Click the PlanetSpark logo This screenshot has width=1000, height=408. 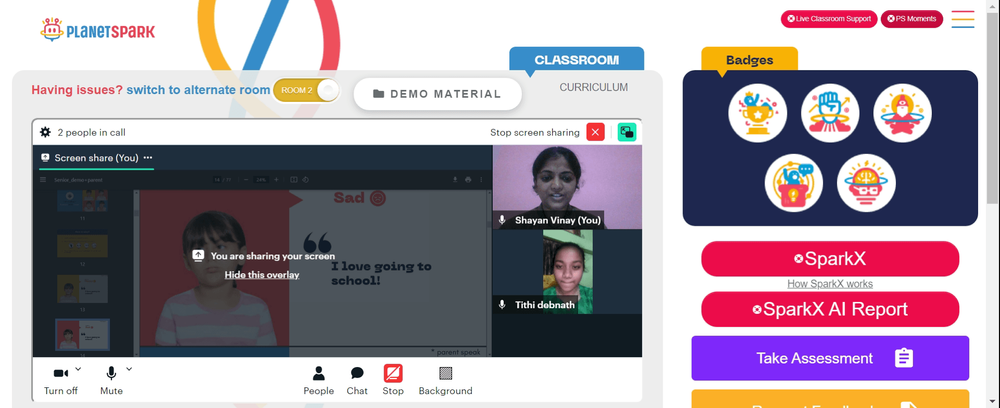[x=98, y=30]
